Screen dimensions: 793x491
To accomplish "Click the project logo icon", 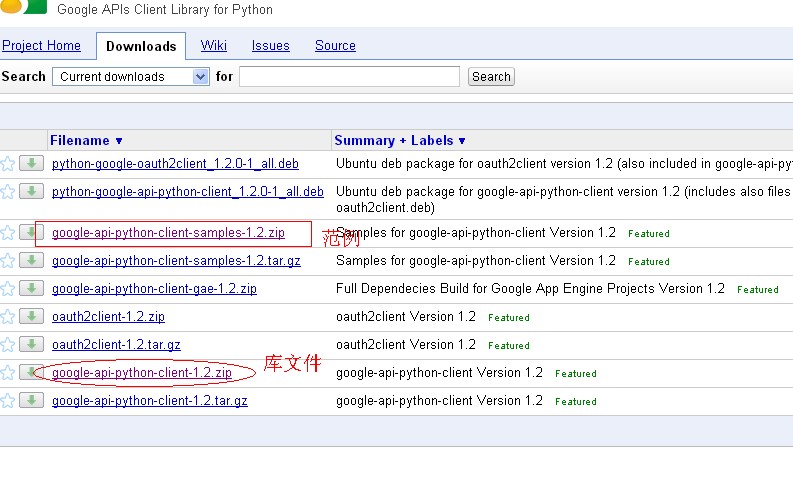I will pos(23,7).
